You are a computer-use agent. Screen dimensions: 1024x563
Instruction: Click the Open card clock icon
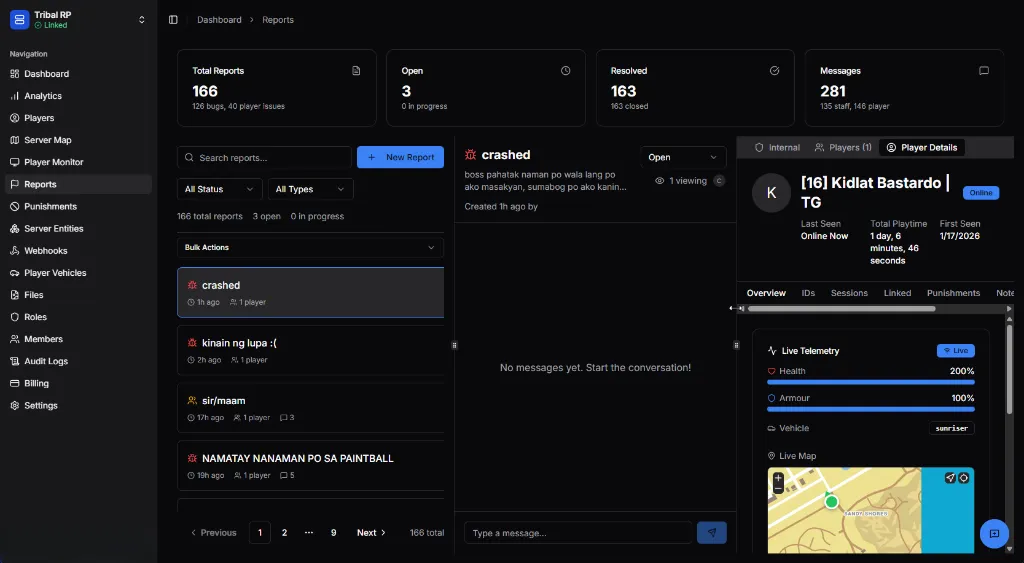pyautogui.click(x=566, y=71)
